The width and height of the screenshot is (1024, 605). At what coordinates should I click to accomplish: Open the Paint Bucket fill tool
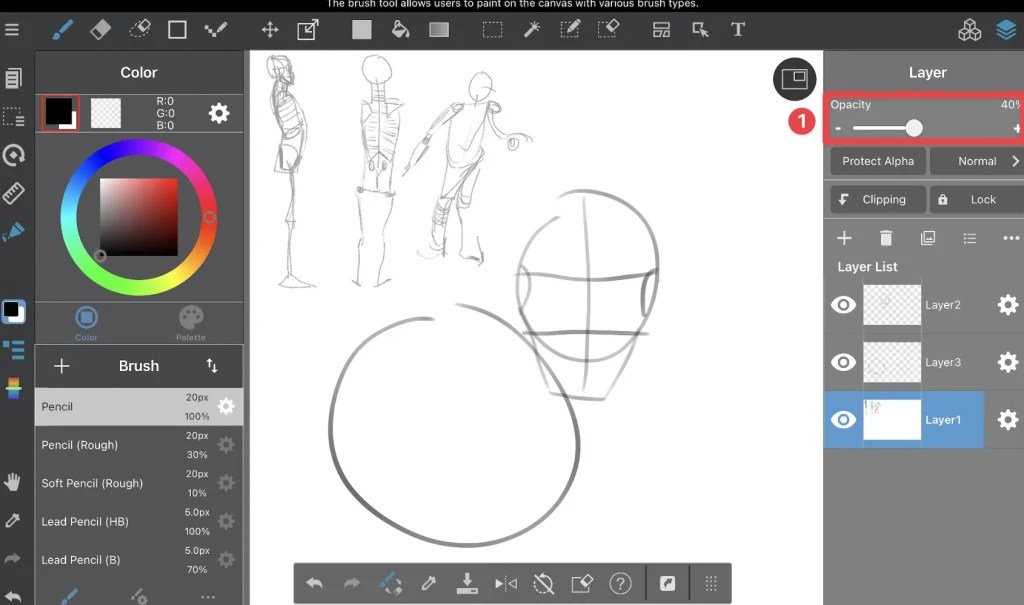pos(400,29)
